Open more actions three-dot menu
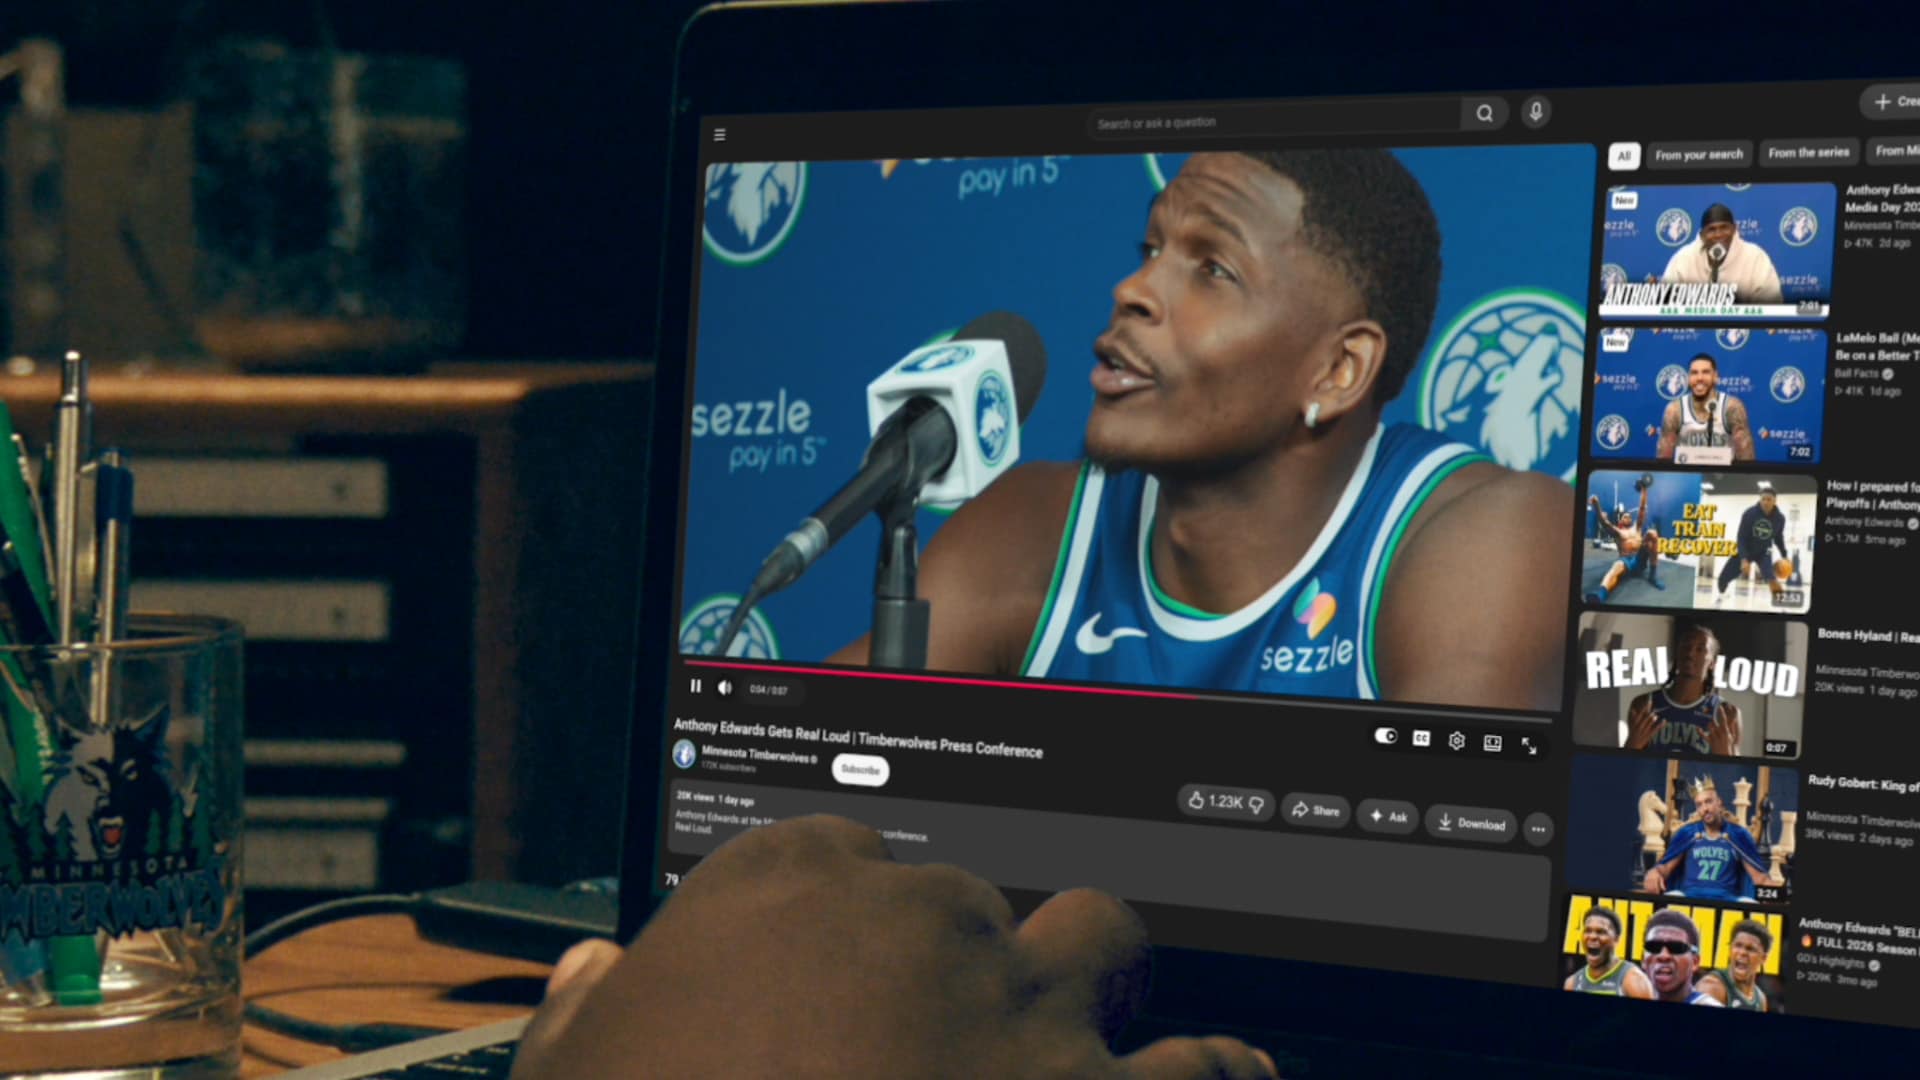This screenshot has height=1080, width=1920. click(x=1538, y=828)
